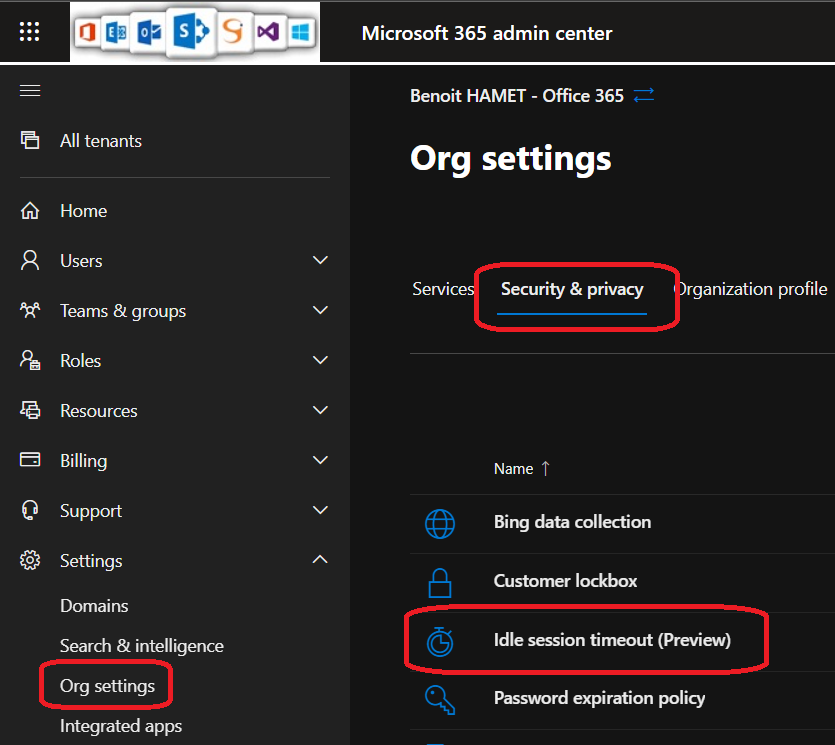Image resolution: width=835 pixels, height=745 pixels.
Task: Click the Idle session timeout timer icon
Action: pyautogui.click(x=439, y=641)
